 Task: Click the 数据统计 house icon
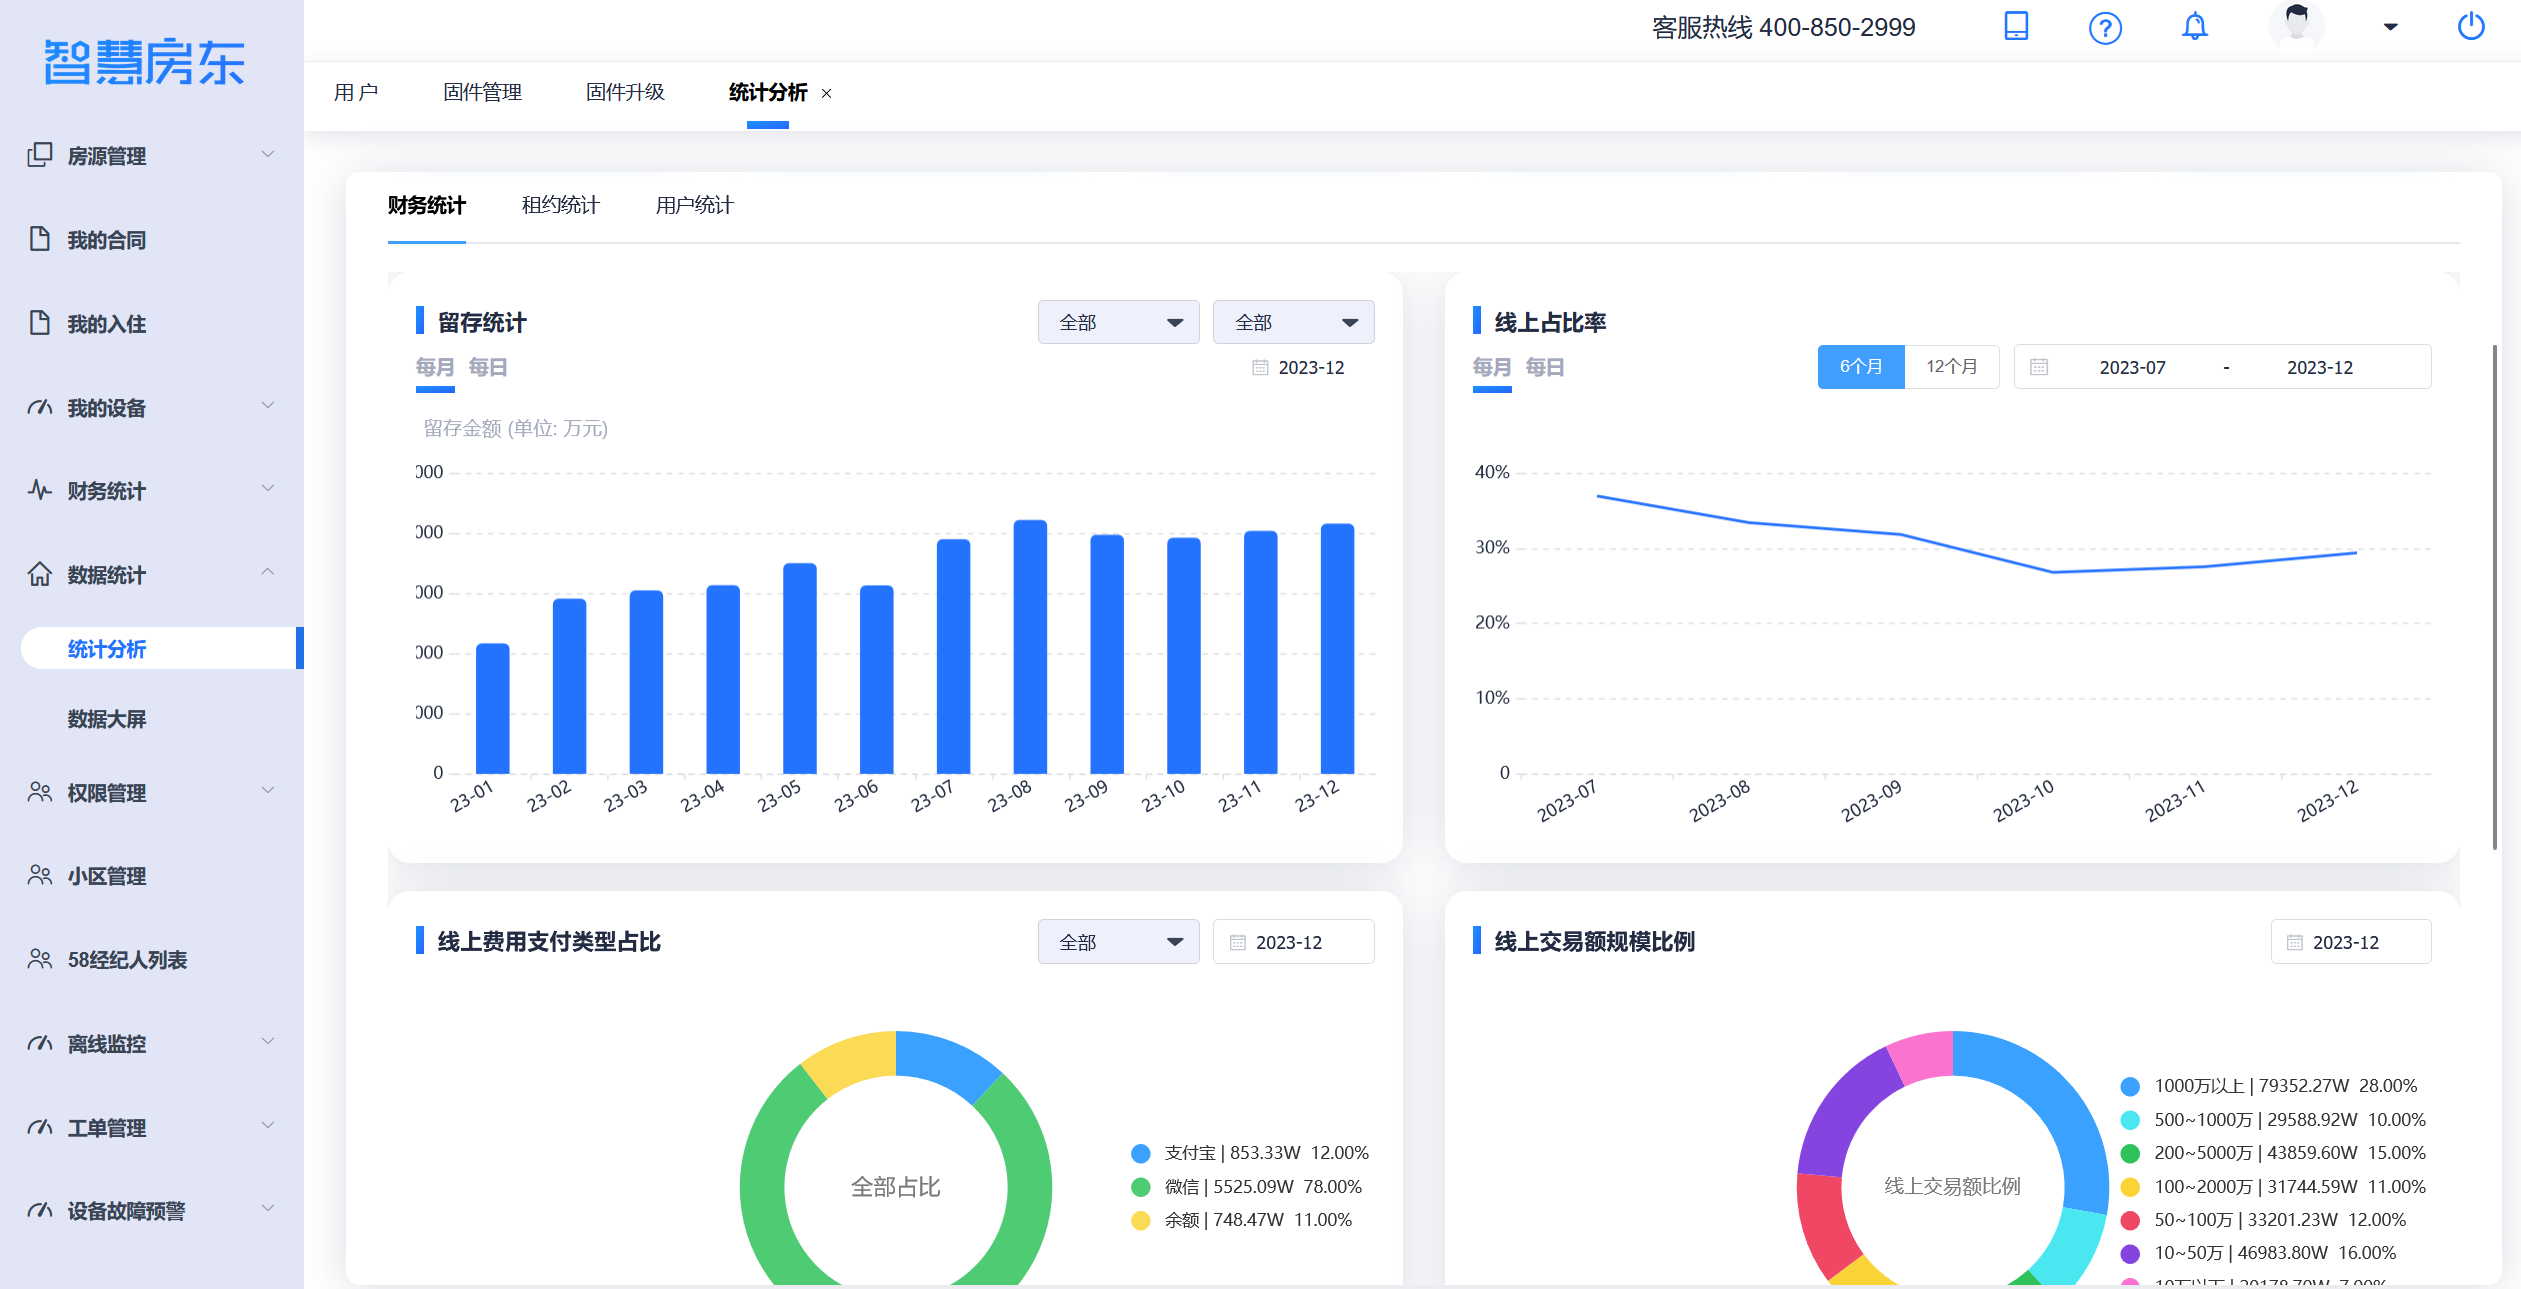tap(39, 574)
